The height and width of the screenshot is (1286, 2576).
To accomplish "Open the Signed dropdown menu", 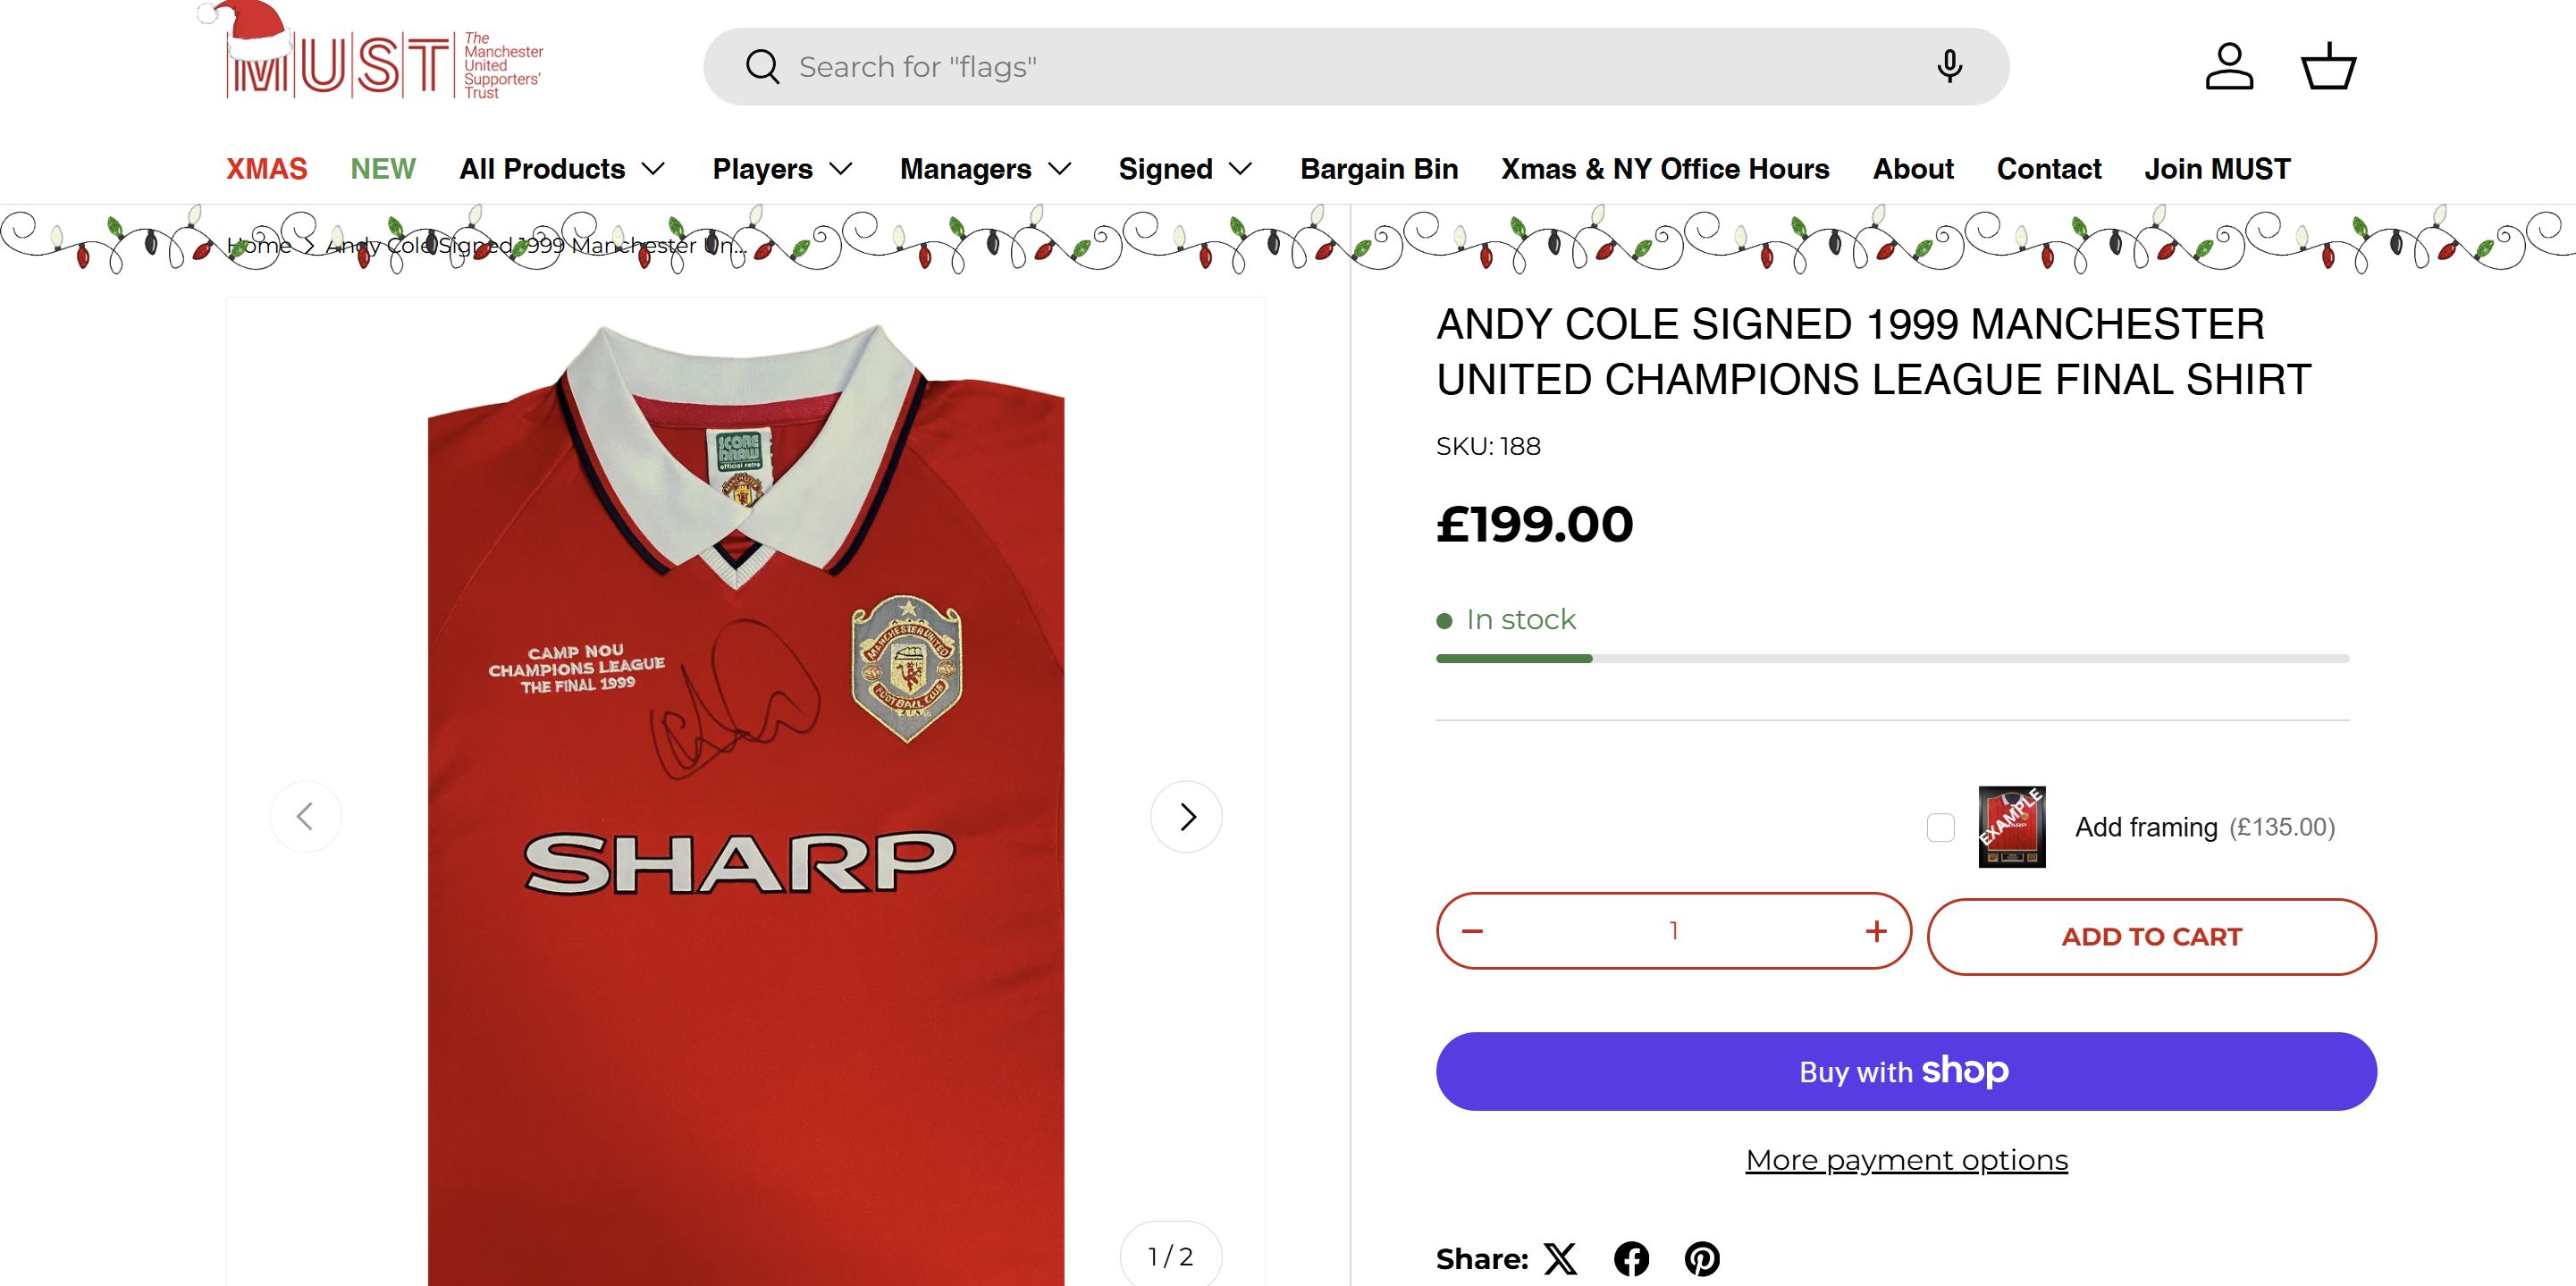I will point(1185,169).
